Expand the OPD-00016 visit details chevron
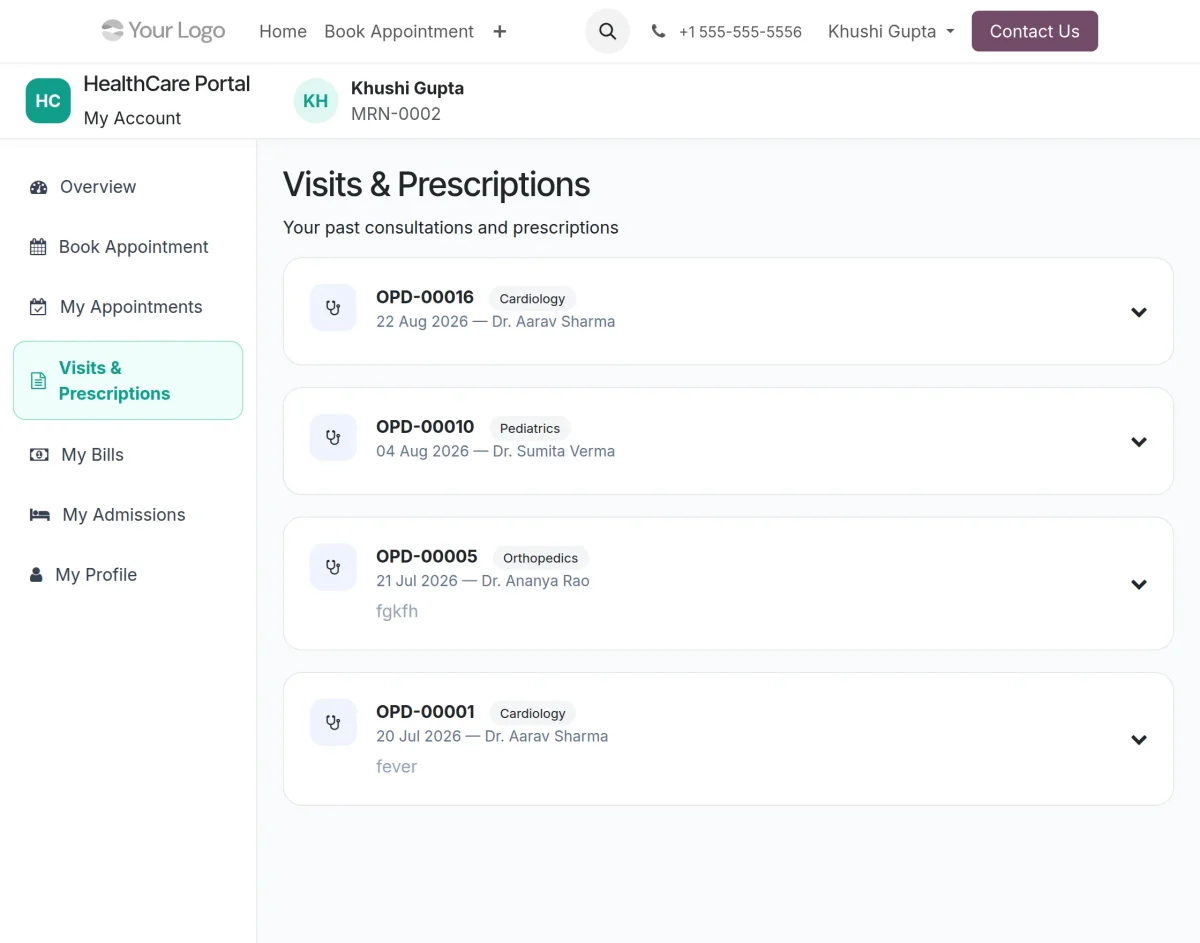1200x943 pixels. point(1138,312)
